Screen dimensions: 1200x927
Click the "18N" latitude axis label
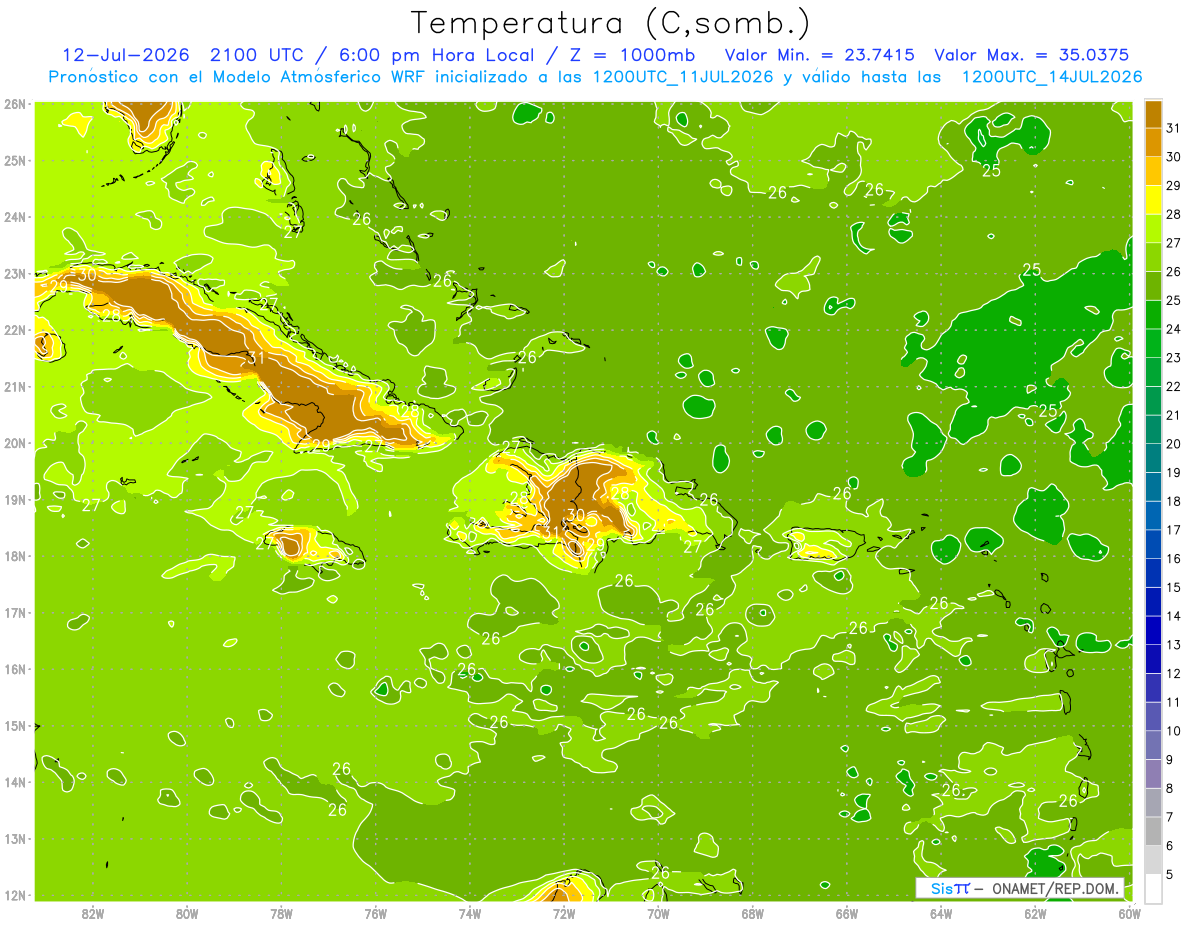[x=14, y=556]
